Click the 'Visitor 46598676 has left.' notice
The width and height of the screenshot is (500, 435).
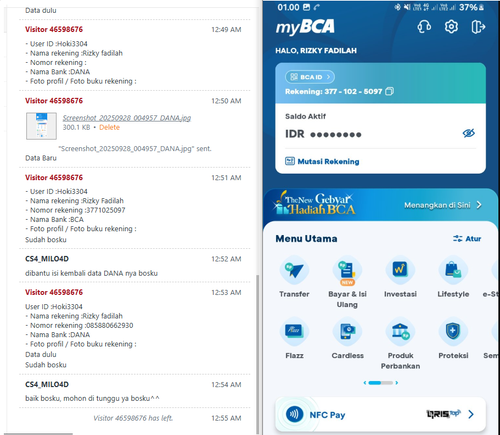(x=133, y=418)
